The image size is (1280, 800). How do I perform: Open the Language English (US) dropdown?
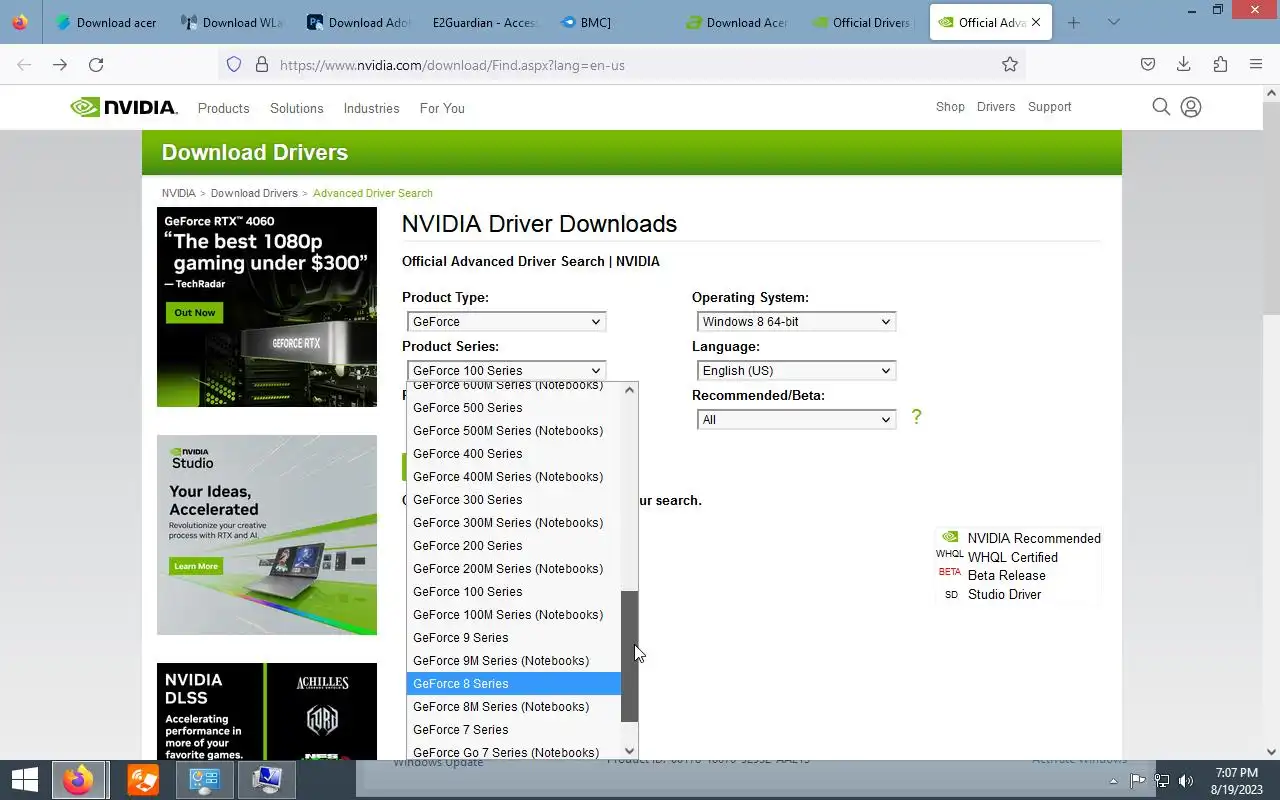(x=796, y=370)
